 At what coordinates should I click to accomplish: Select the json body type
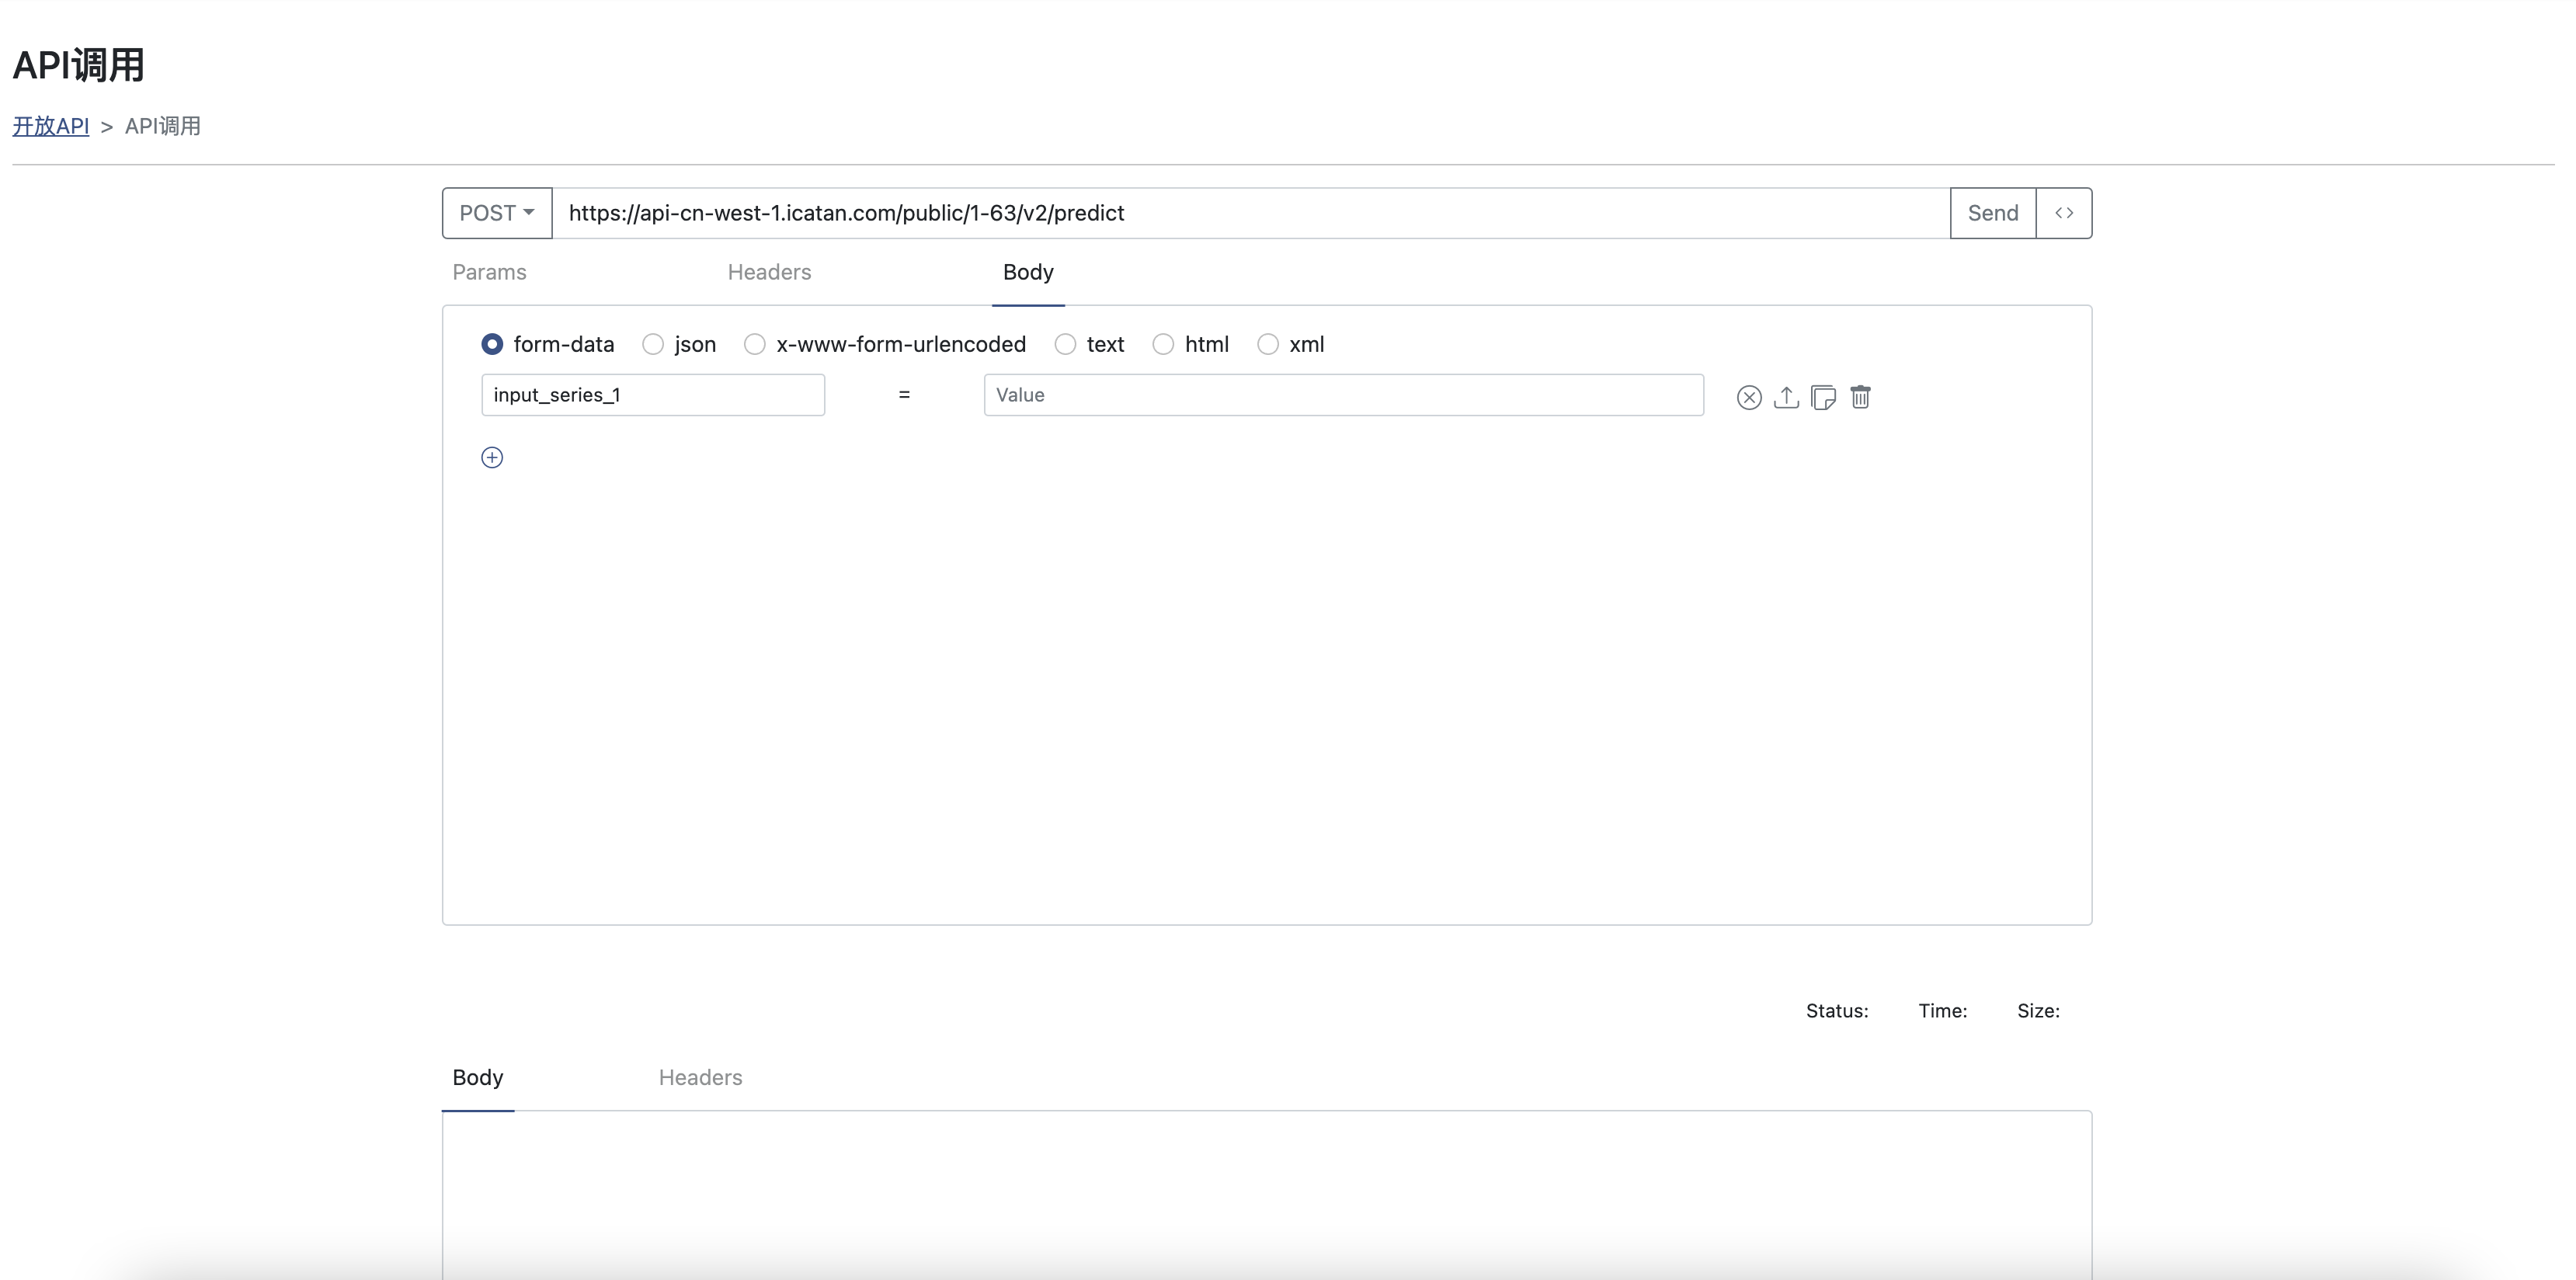click(653, 344)
